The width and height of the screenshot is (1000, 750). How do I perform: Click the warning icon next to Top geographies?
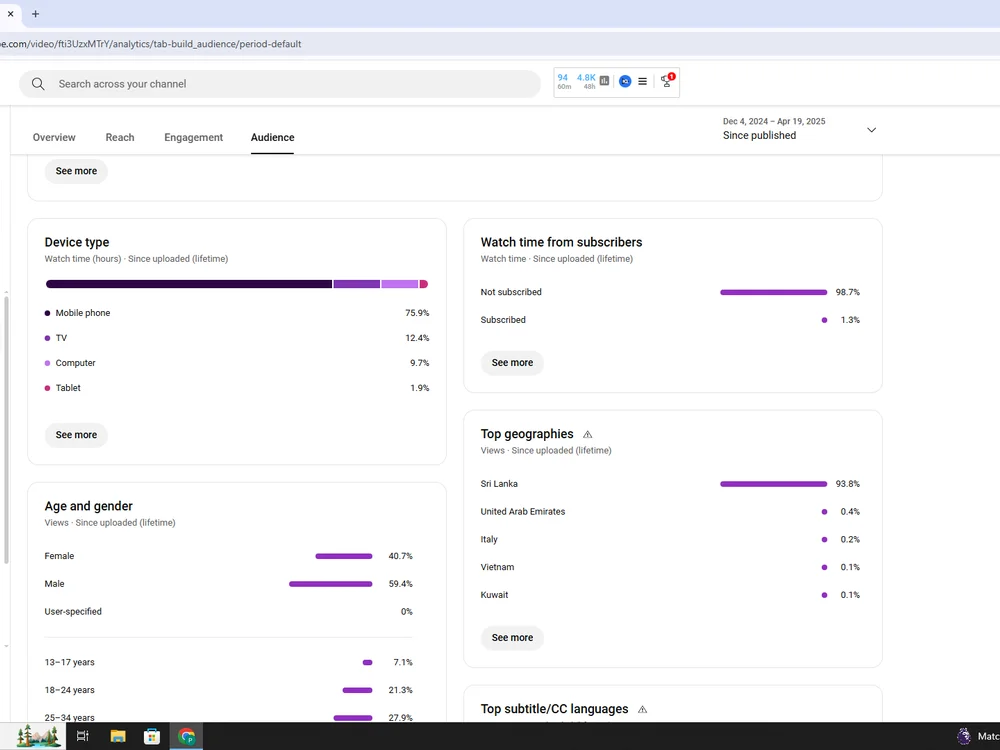587,434
